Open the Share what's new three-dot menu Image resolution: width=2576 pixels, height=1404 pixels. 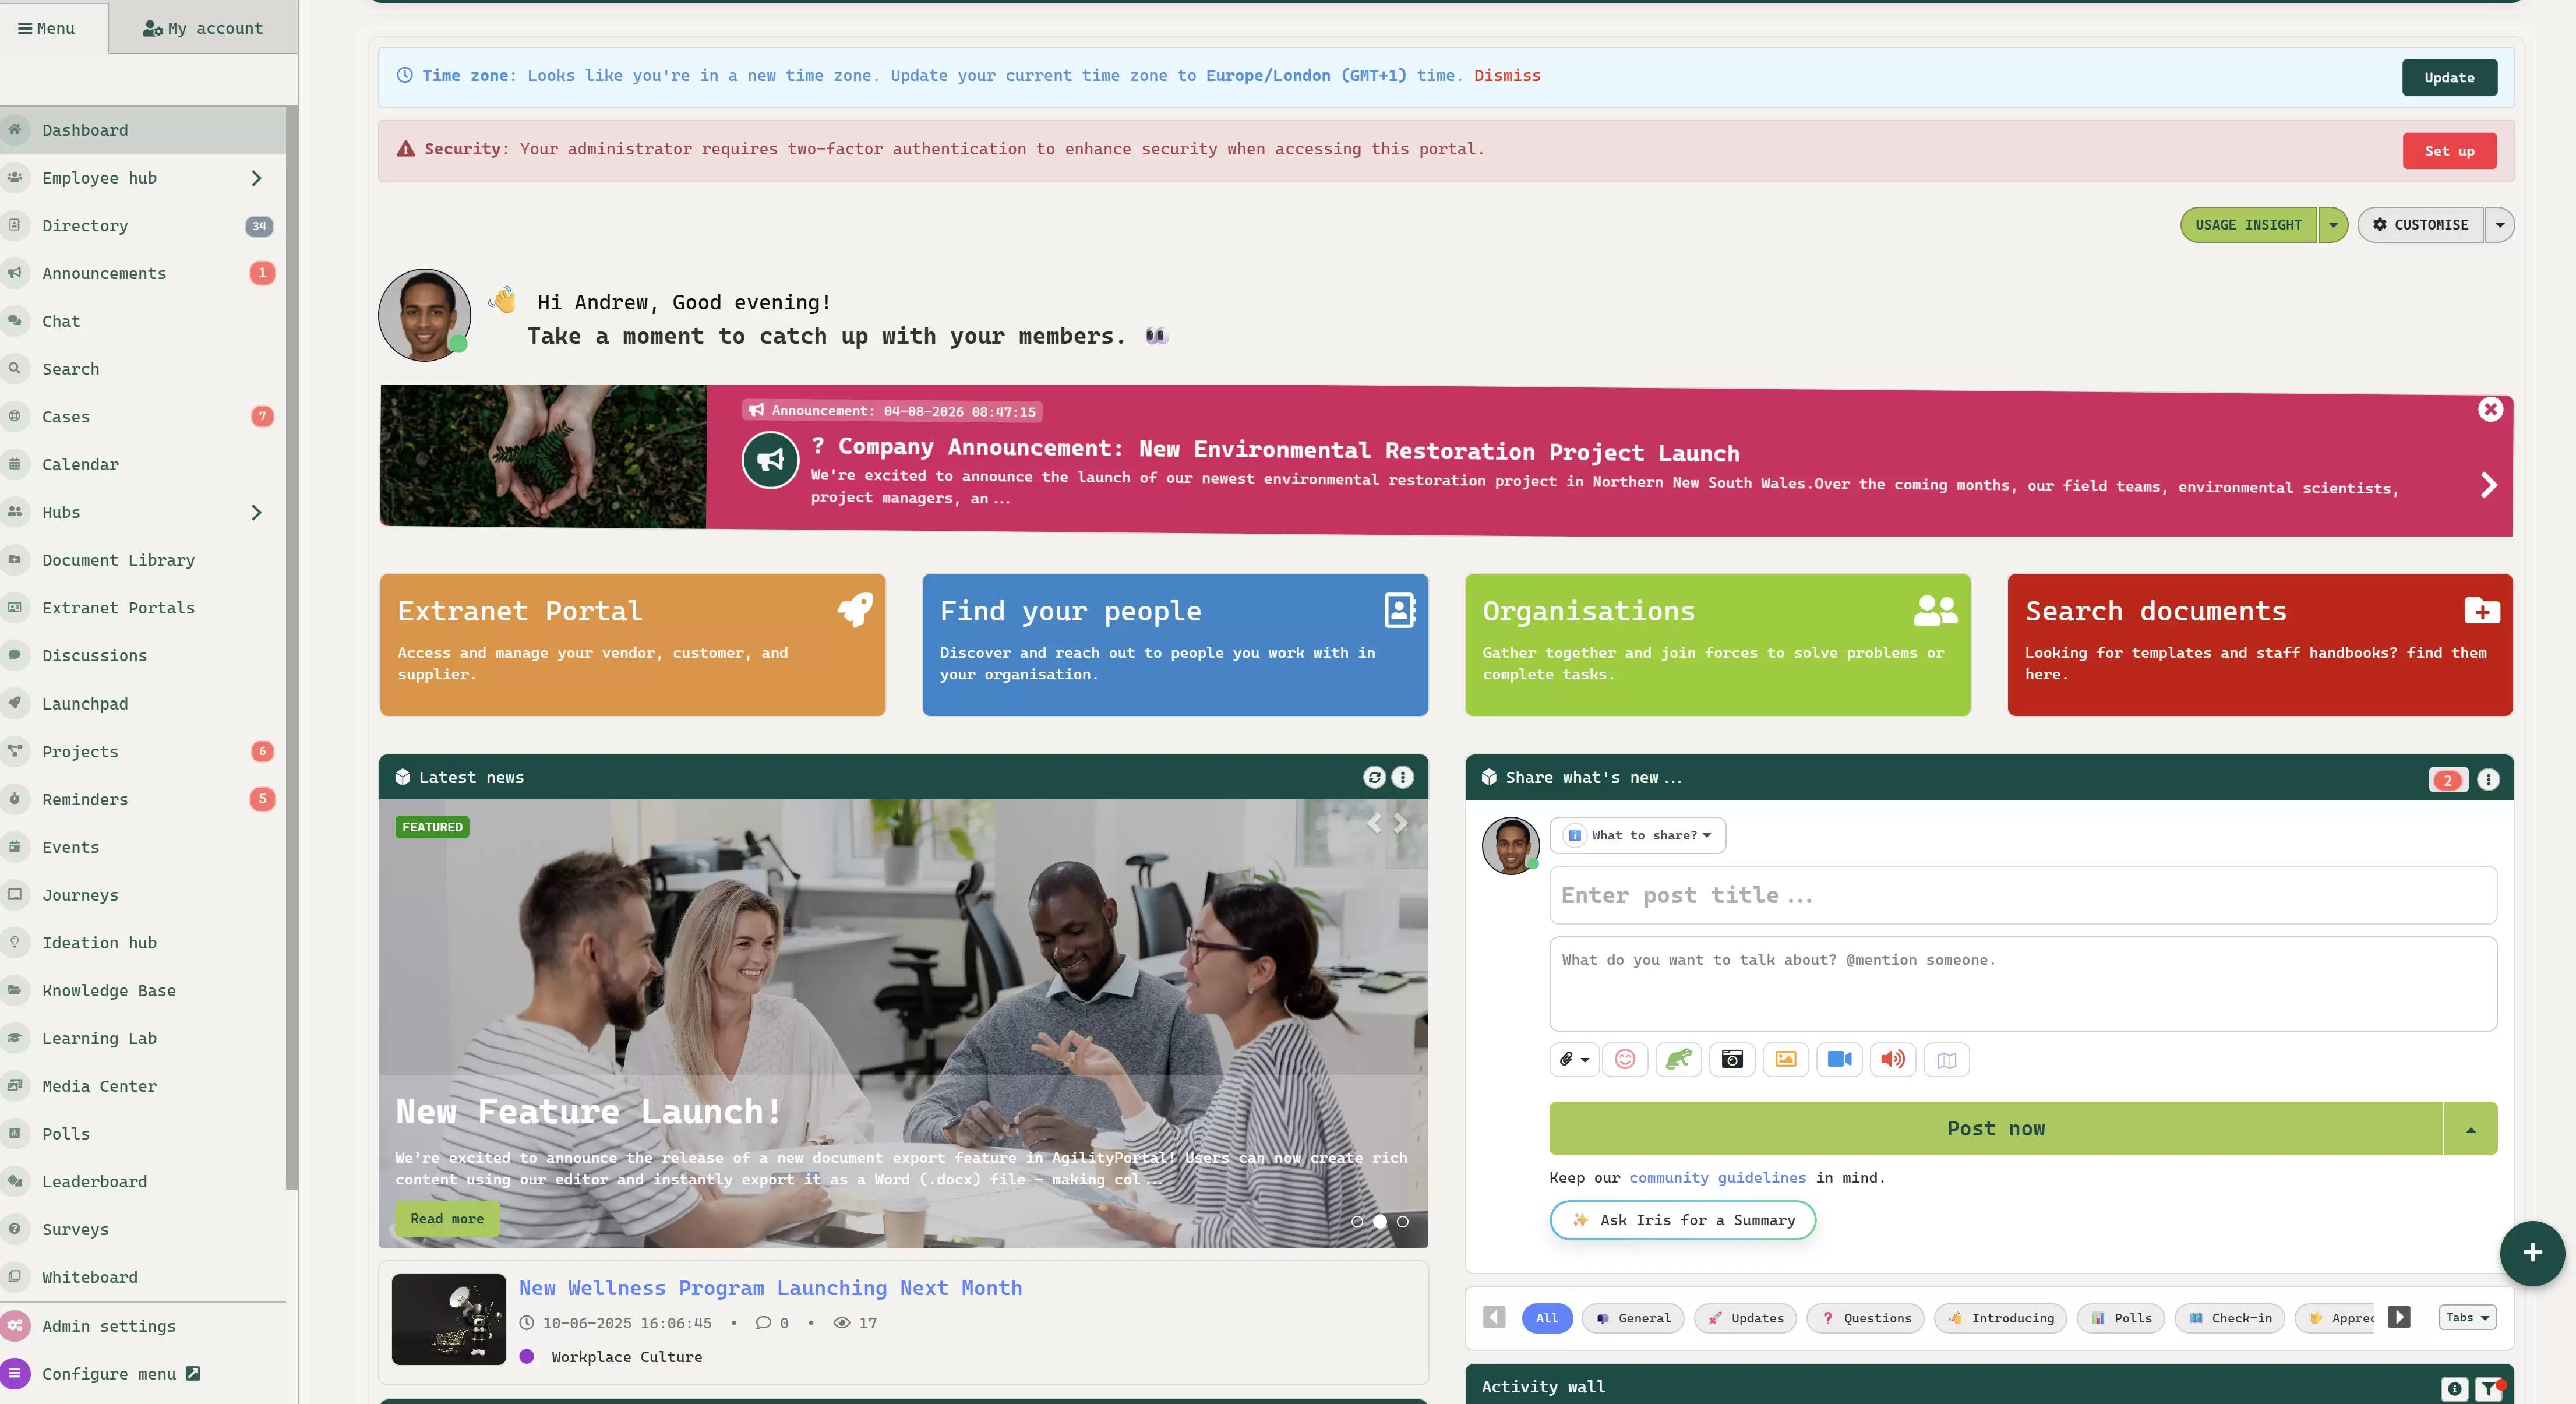pos(2488,780)
